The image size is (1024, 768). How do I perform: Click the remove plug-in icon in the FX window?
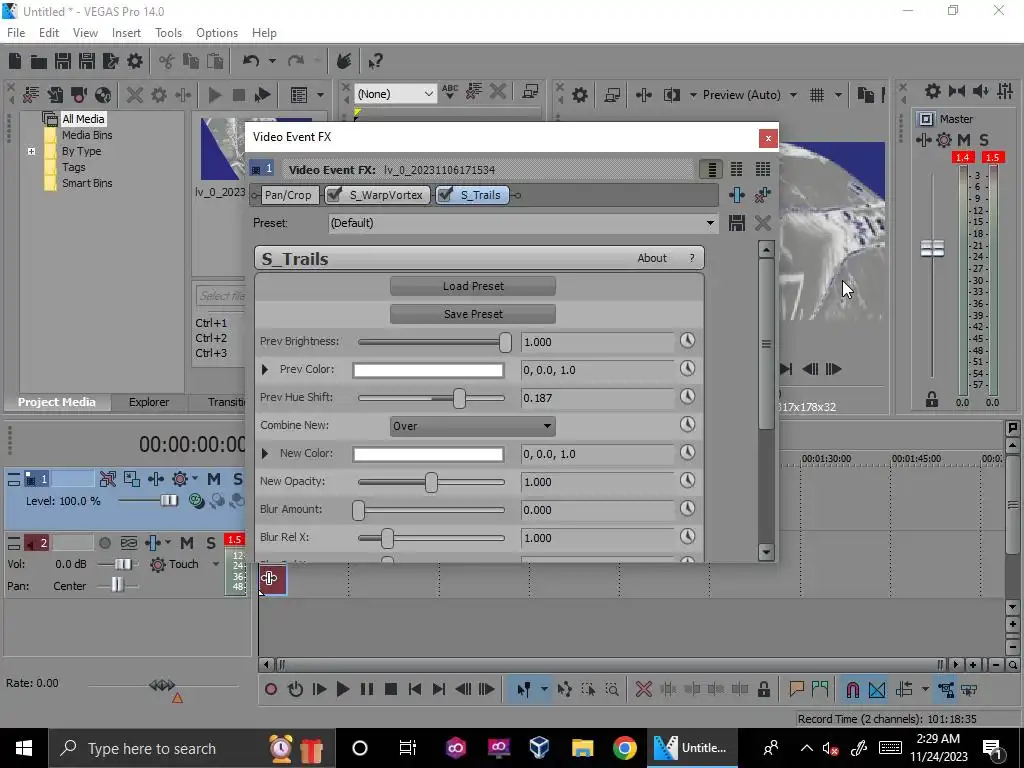tap(762, 195)
